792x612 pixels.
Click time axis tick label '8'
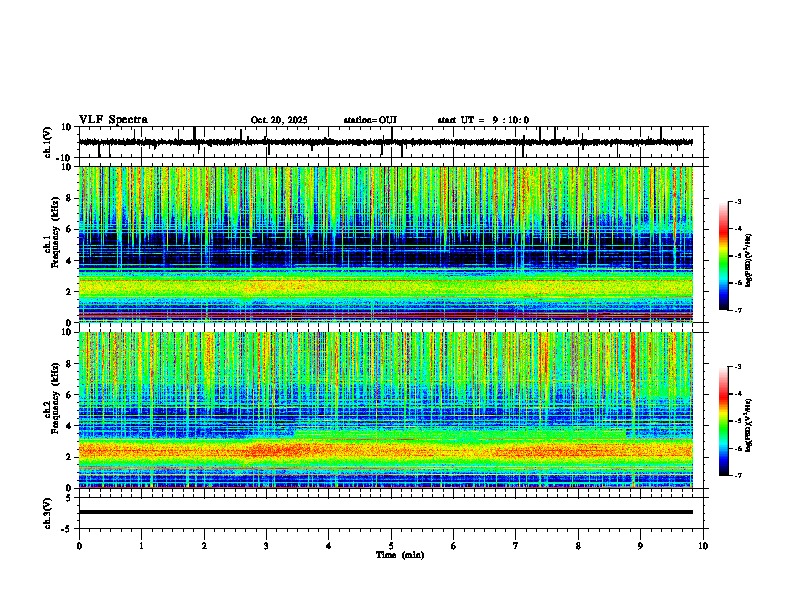click(578, 546)
